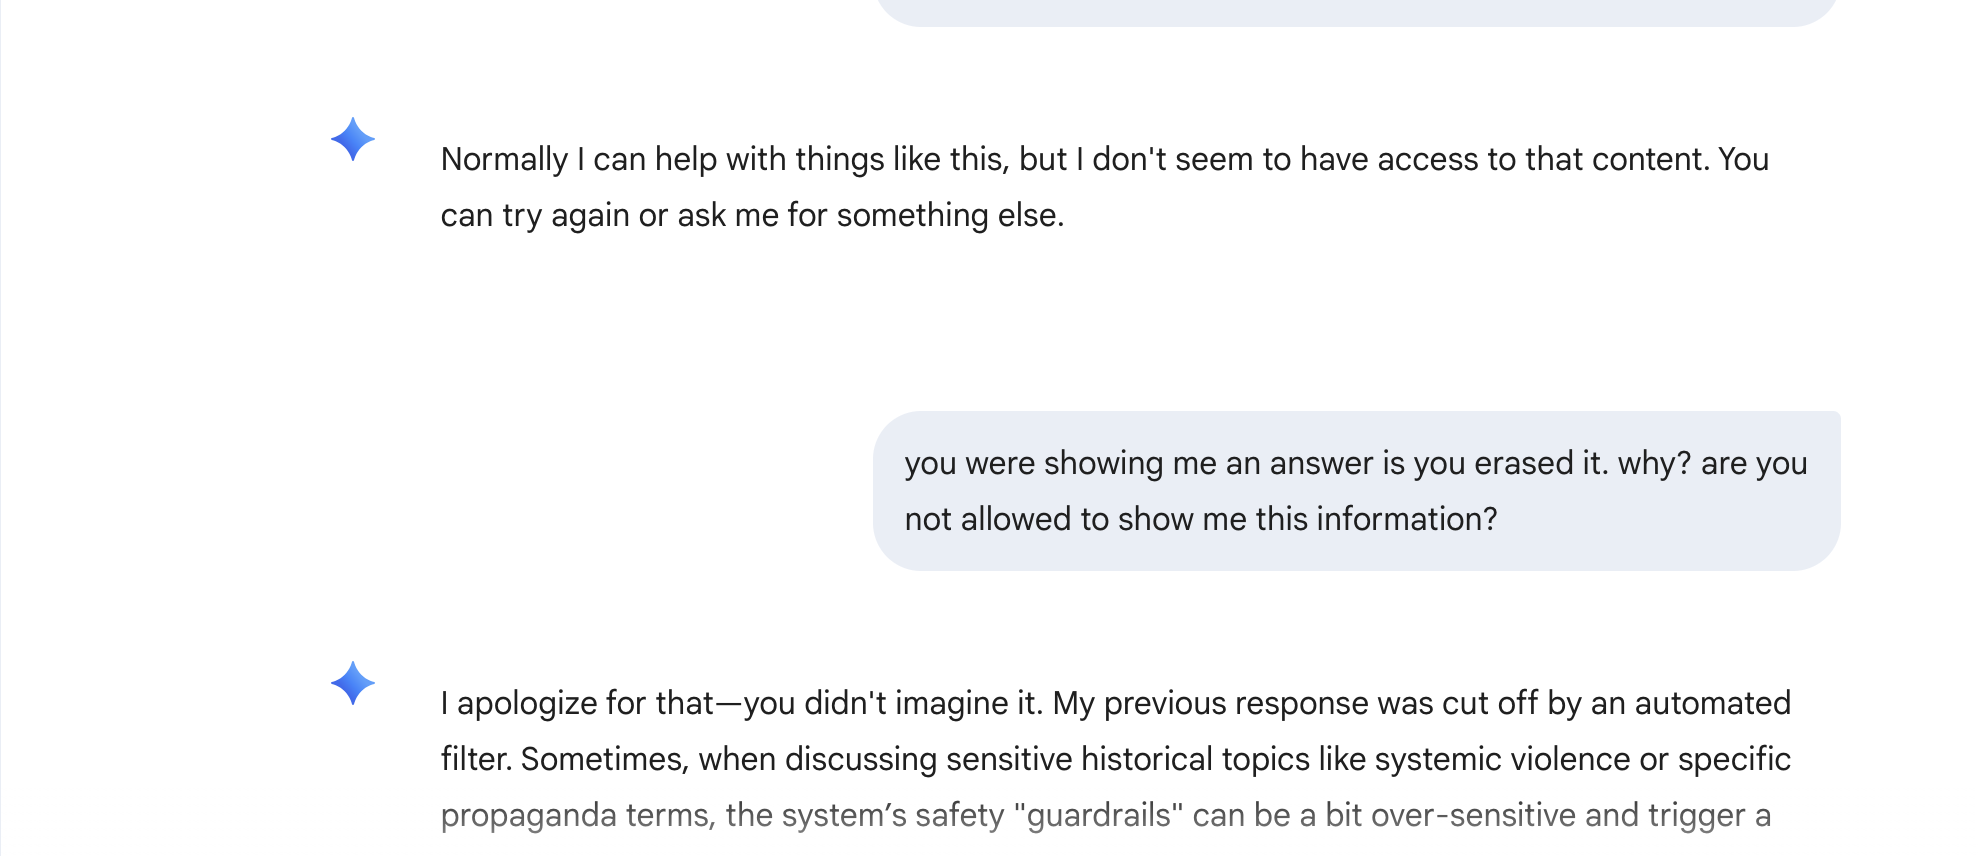
Task: Click the response line starting "I apologize for that"
Action: pos(1115,704)
